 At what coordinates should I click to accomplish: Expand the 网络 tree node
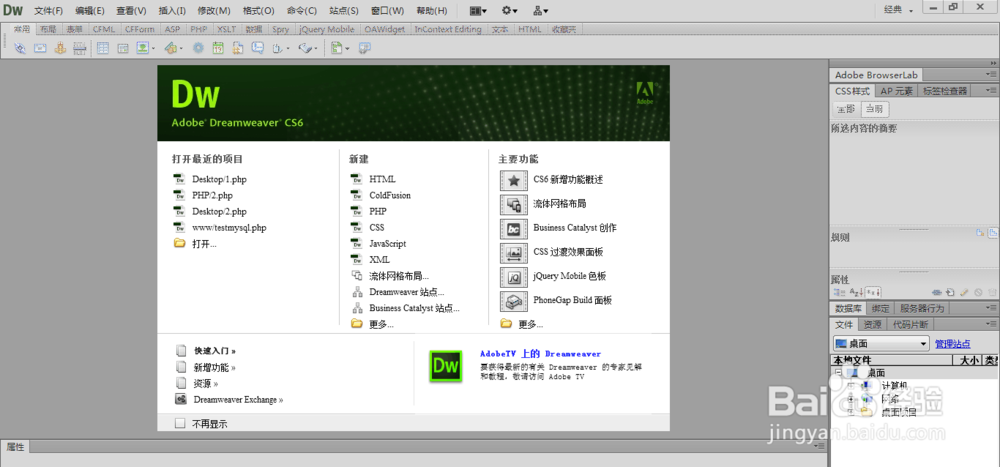[850, 399]
